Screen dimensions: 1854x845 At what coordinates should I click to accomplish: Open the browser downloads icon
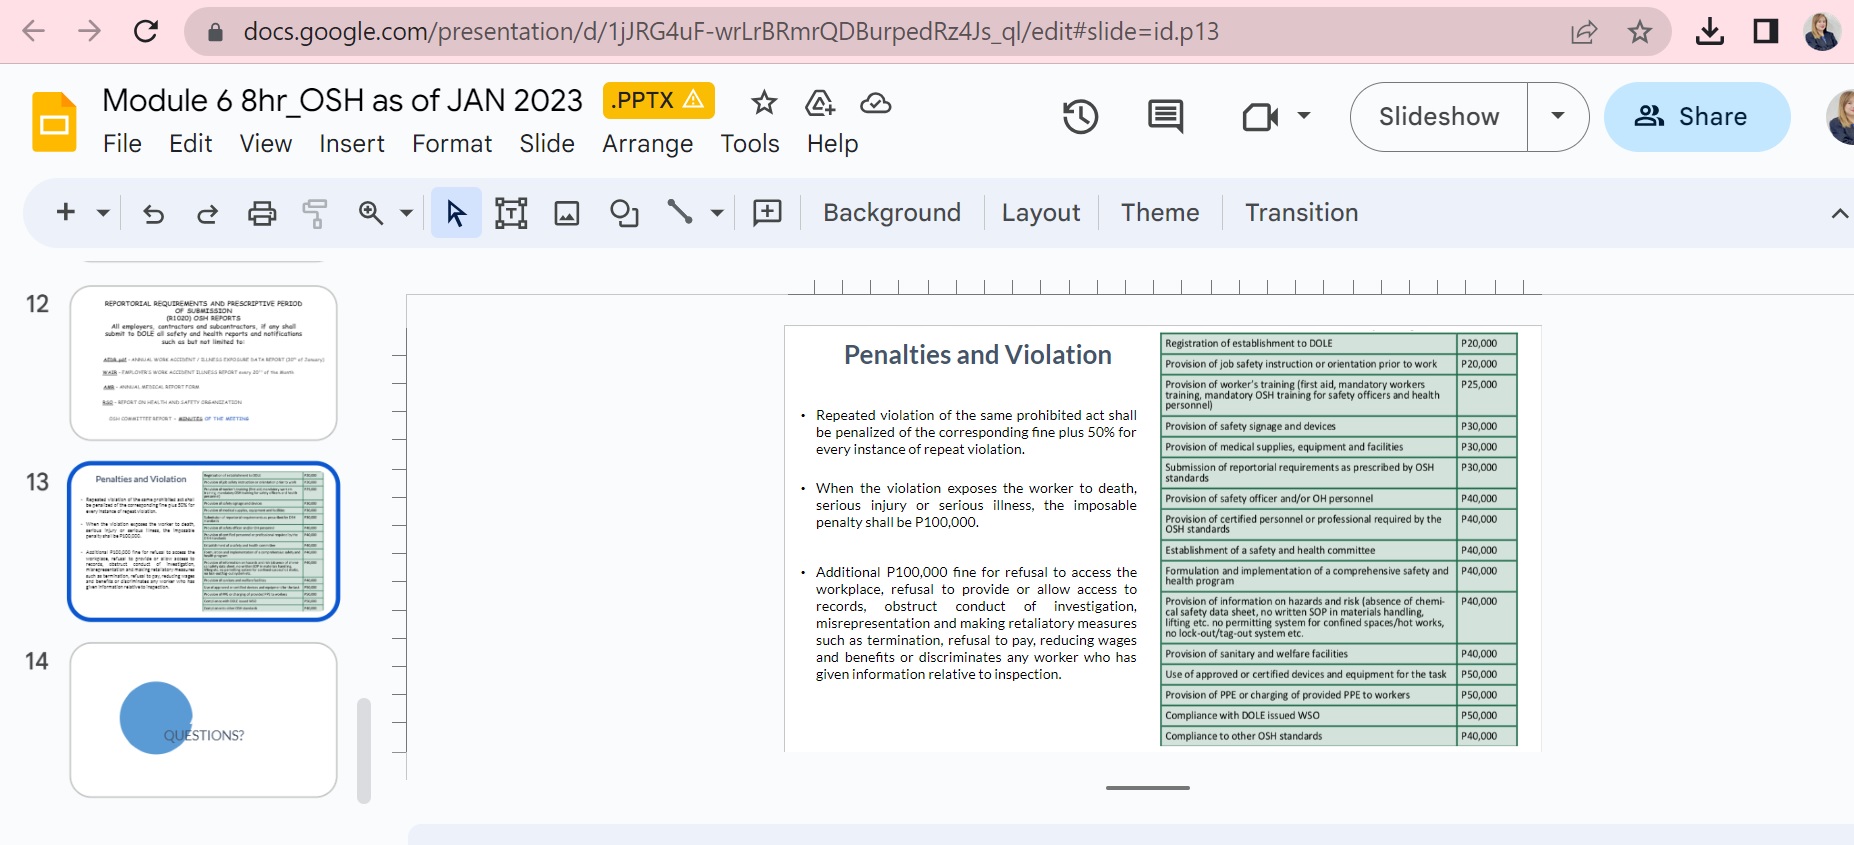click(x=1710, y=32)
